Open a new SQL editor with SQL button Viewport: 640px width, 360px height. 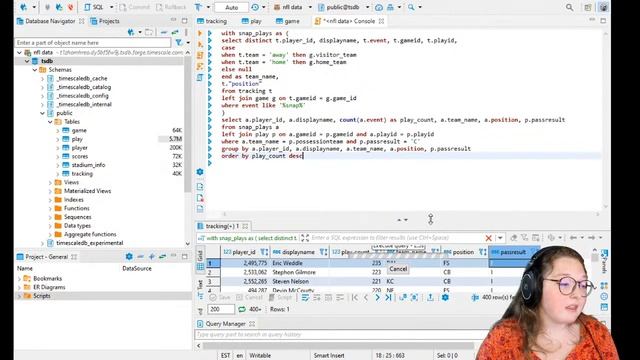[x=94, y=7]
